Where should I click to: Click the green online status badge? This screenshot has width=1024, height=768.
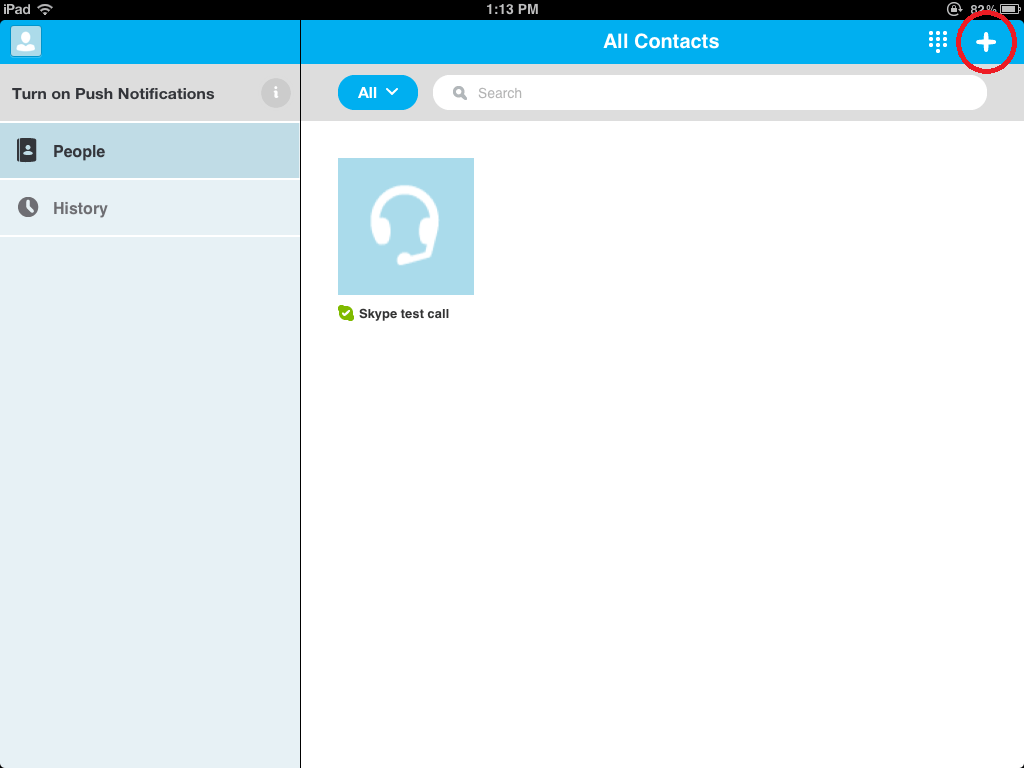point(345,311)
